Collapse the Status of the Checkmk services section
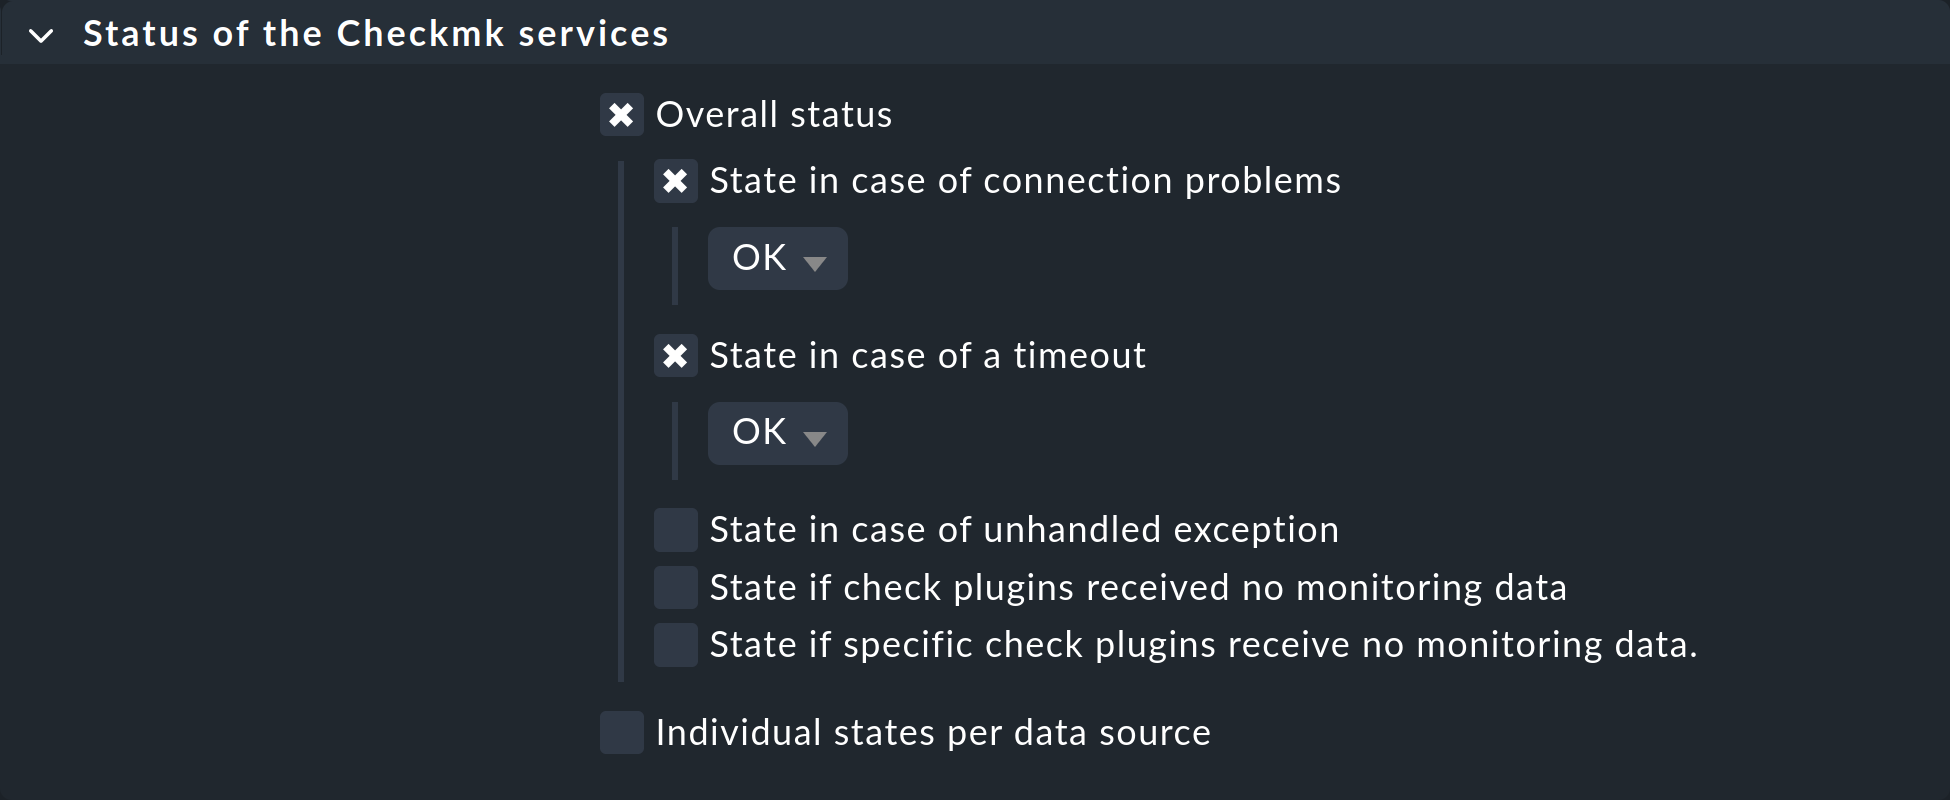The width and height of the screenshot is (1950, 800). pyautogui.click(x=42, y=33)
